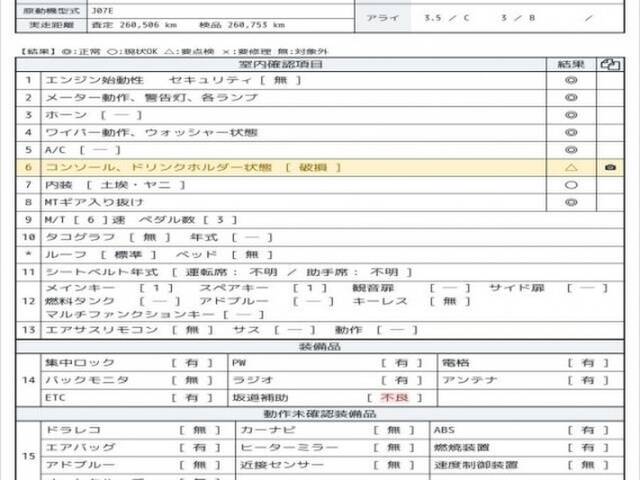Select the メインキー entry in row 12
This screenshot has height=480, width=640.
coord(109,288)
